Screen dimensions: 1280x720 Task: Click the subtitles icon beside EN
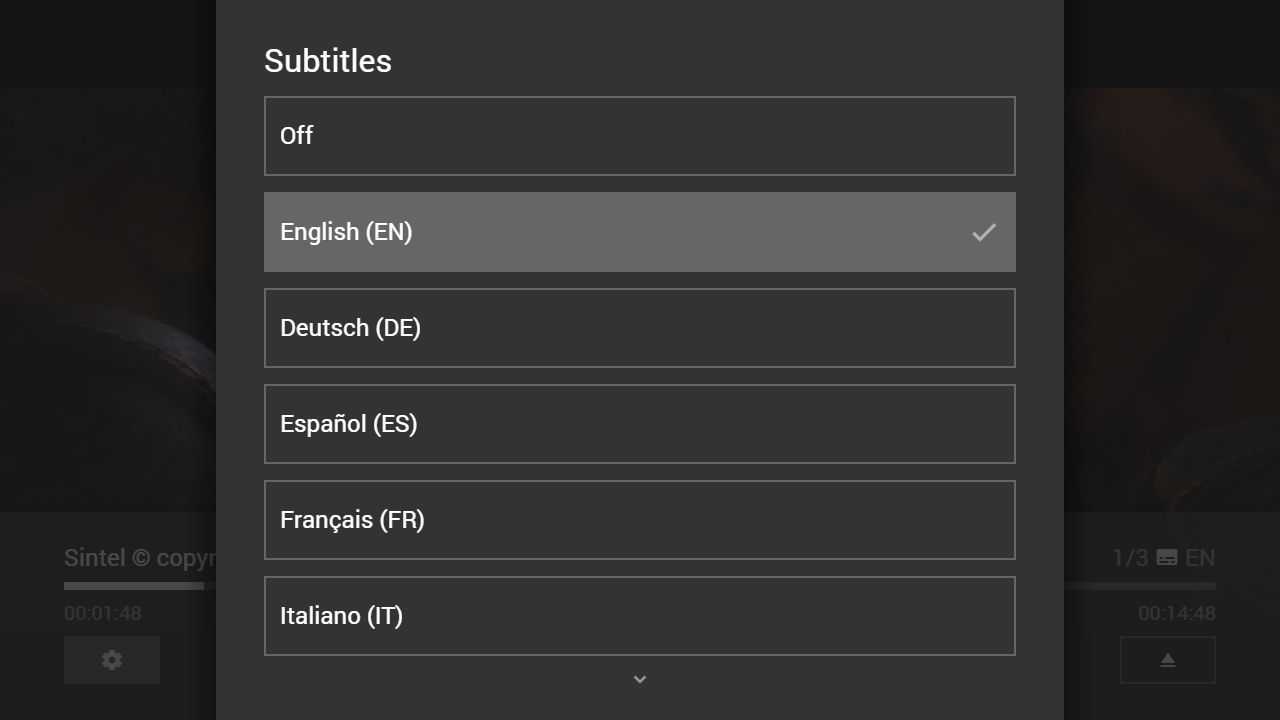1166,558
